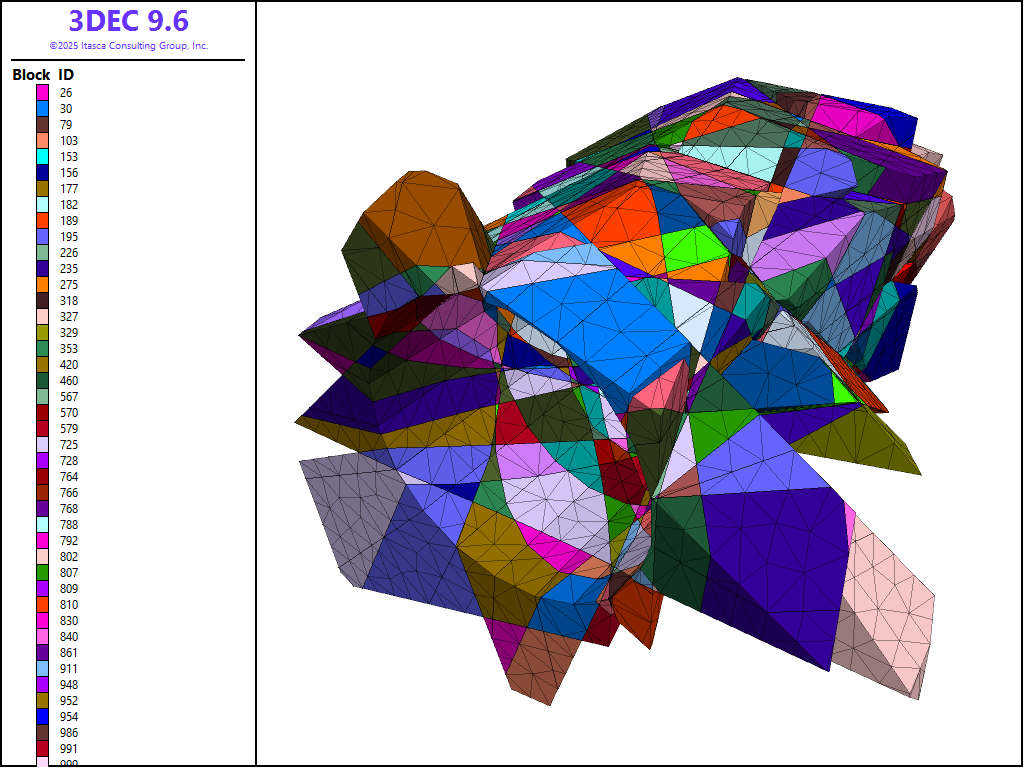Click the orange-red swatch for block 189
The height and width of the screenshot is (768, 1024).
43,221
